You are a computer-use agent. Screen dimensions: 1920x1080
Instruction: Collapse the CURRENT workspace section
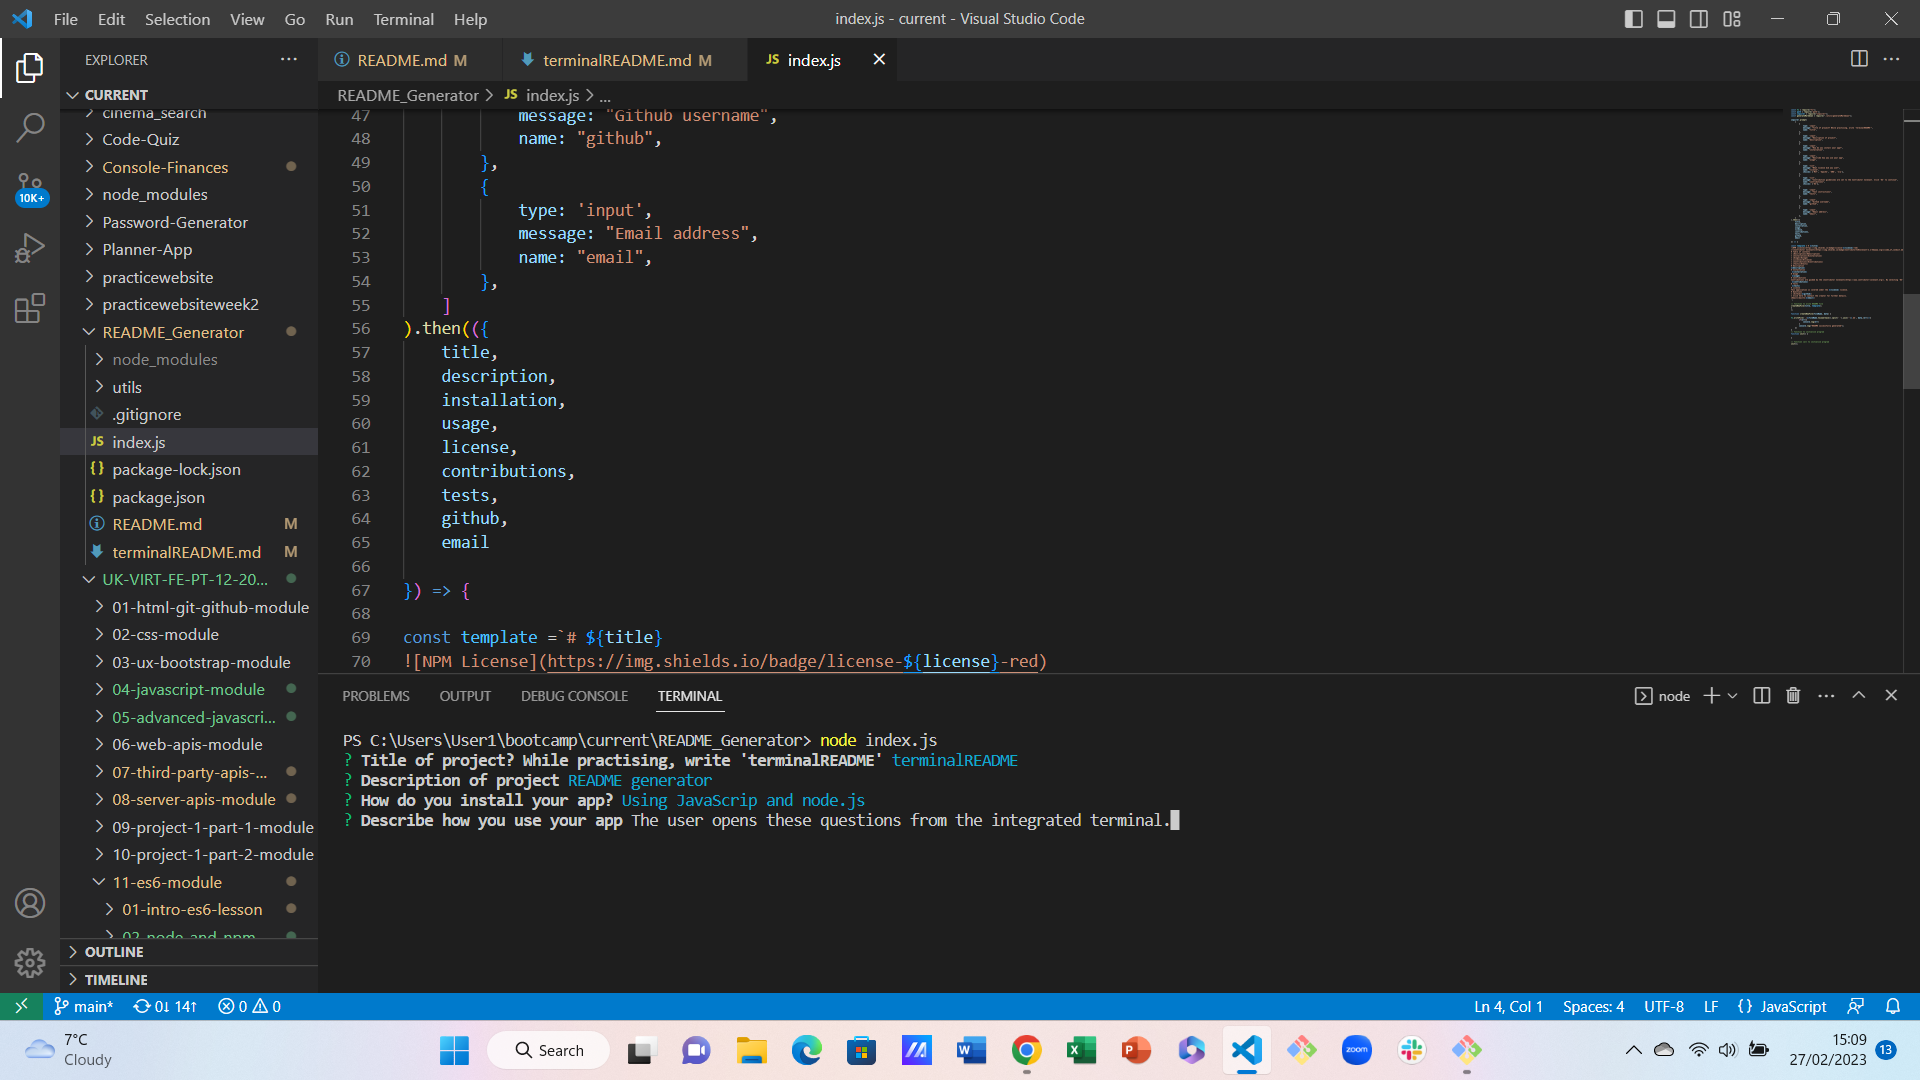[189, 95]
